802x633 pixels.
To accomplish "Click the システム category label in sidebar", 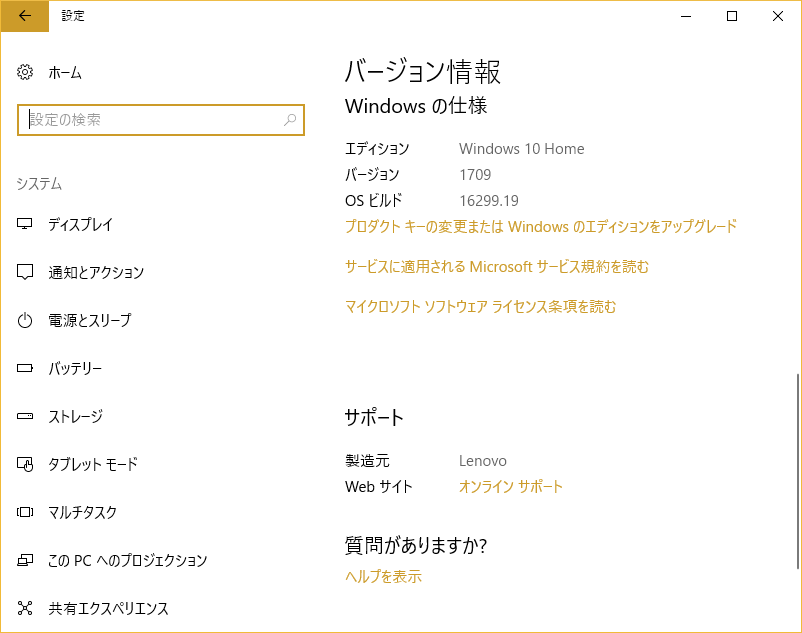I will [39, 184].
